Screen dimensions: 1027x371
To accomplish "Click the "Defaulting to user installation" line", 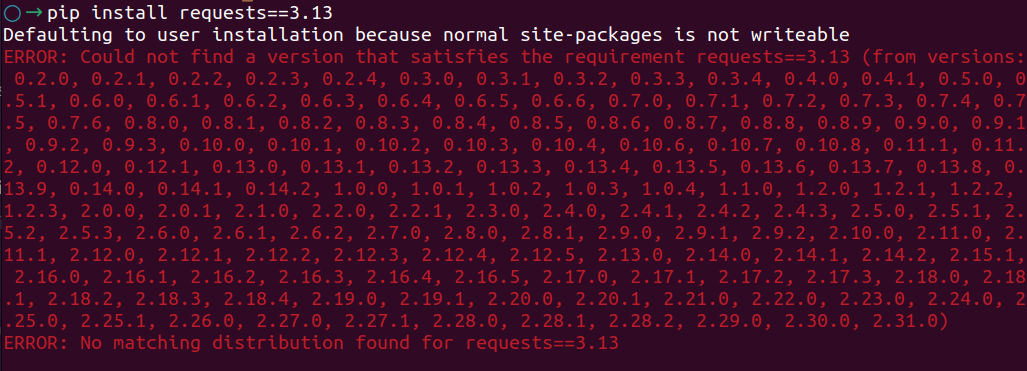I will (x=426, y=35).
